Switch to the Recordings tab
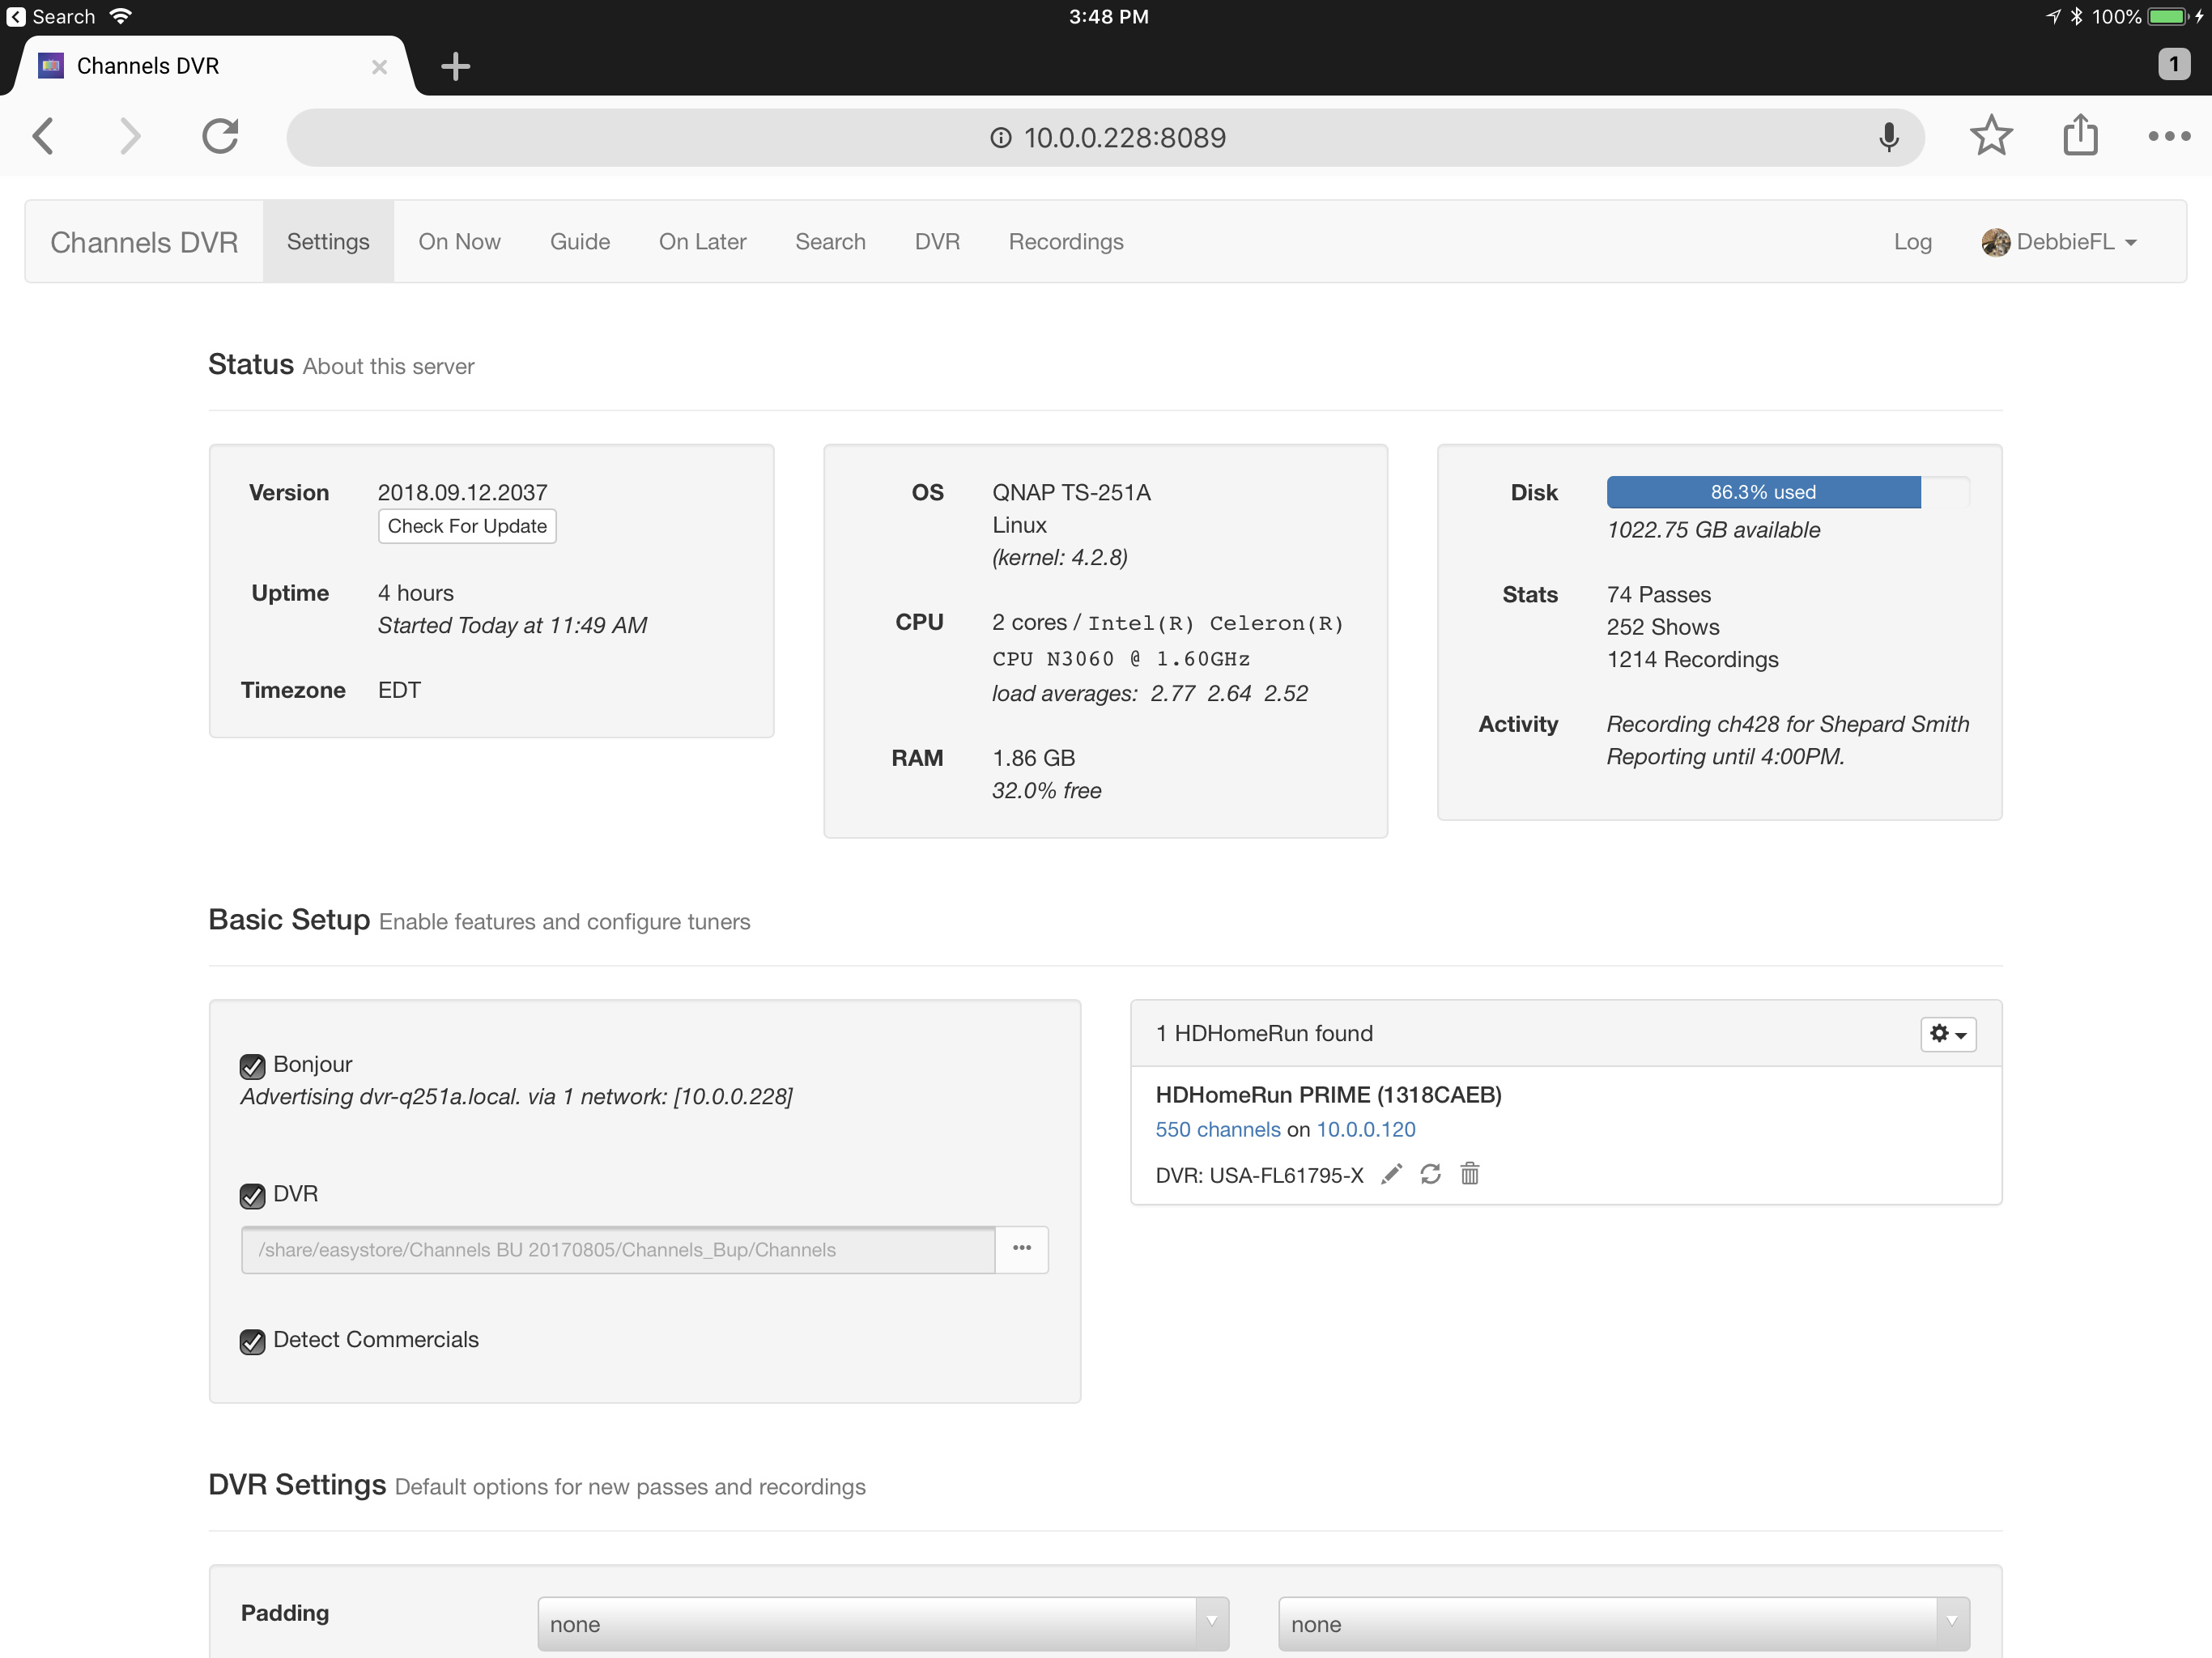The height and width of the screenshot is (1658, 2212). [1065, 242]
